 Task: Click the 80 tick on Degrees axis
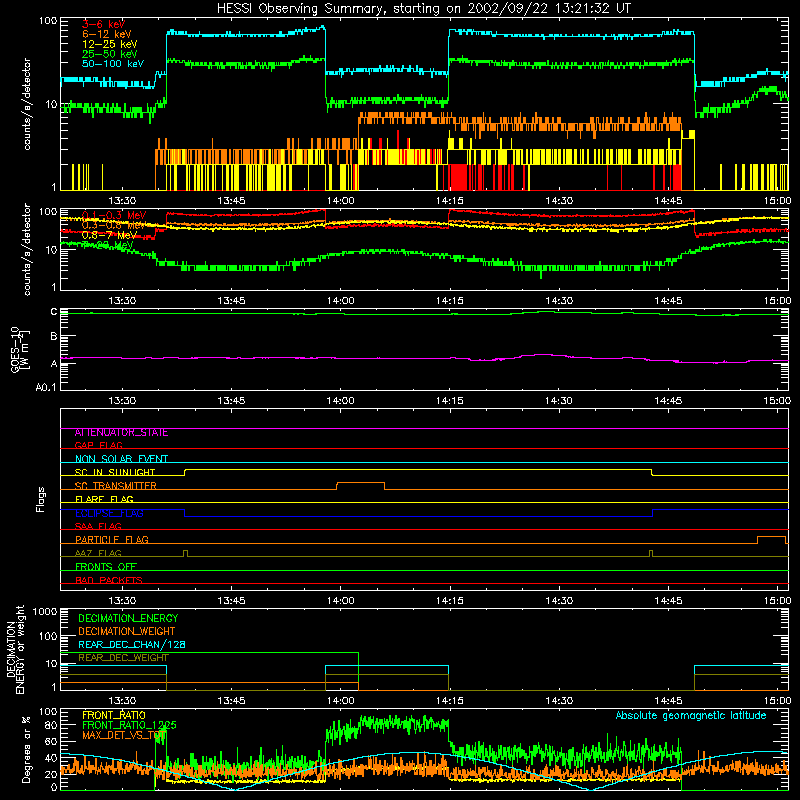(x=51, y=726)
